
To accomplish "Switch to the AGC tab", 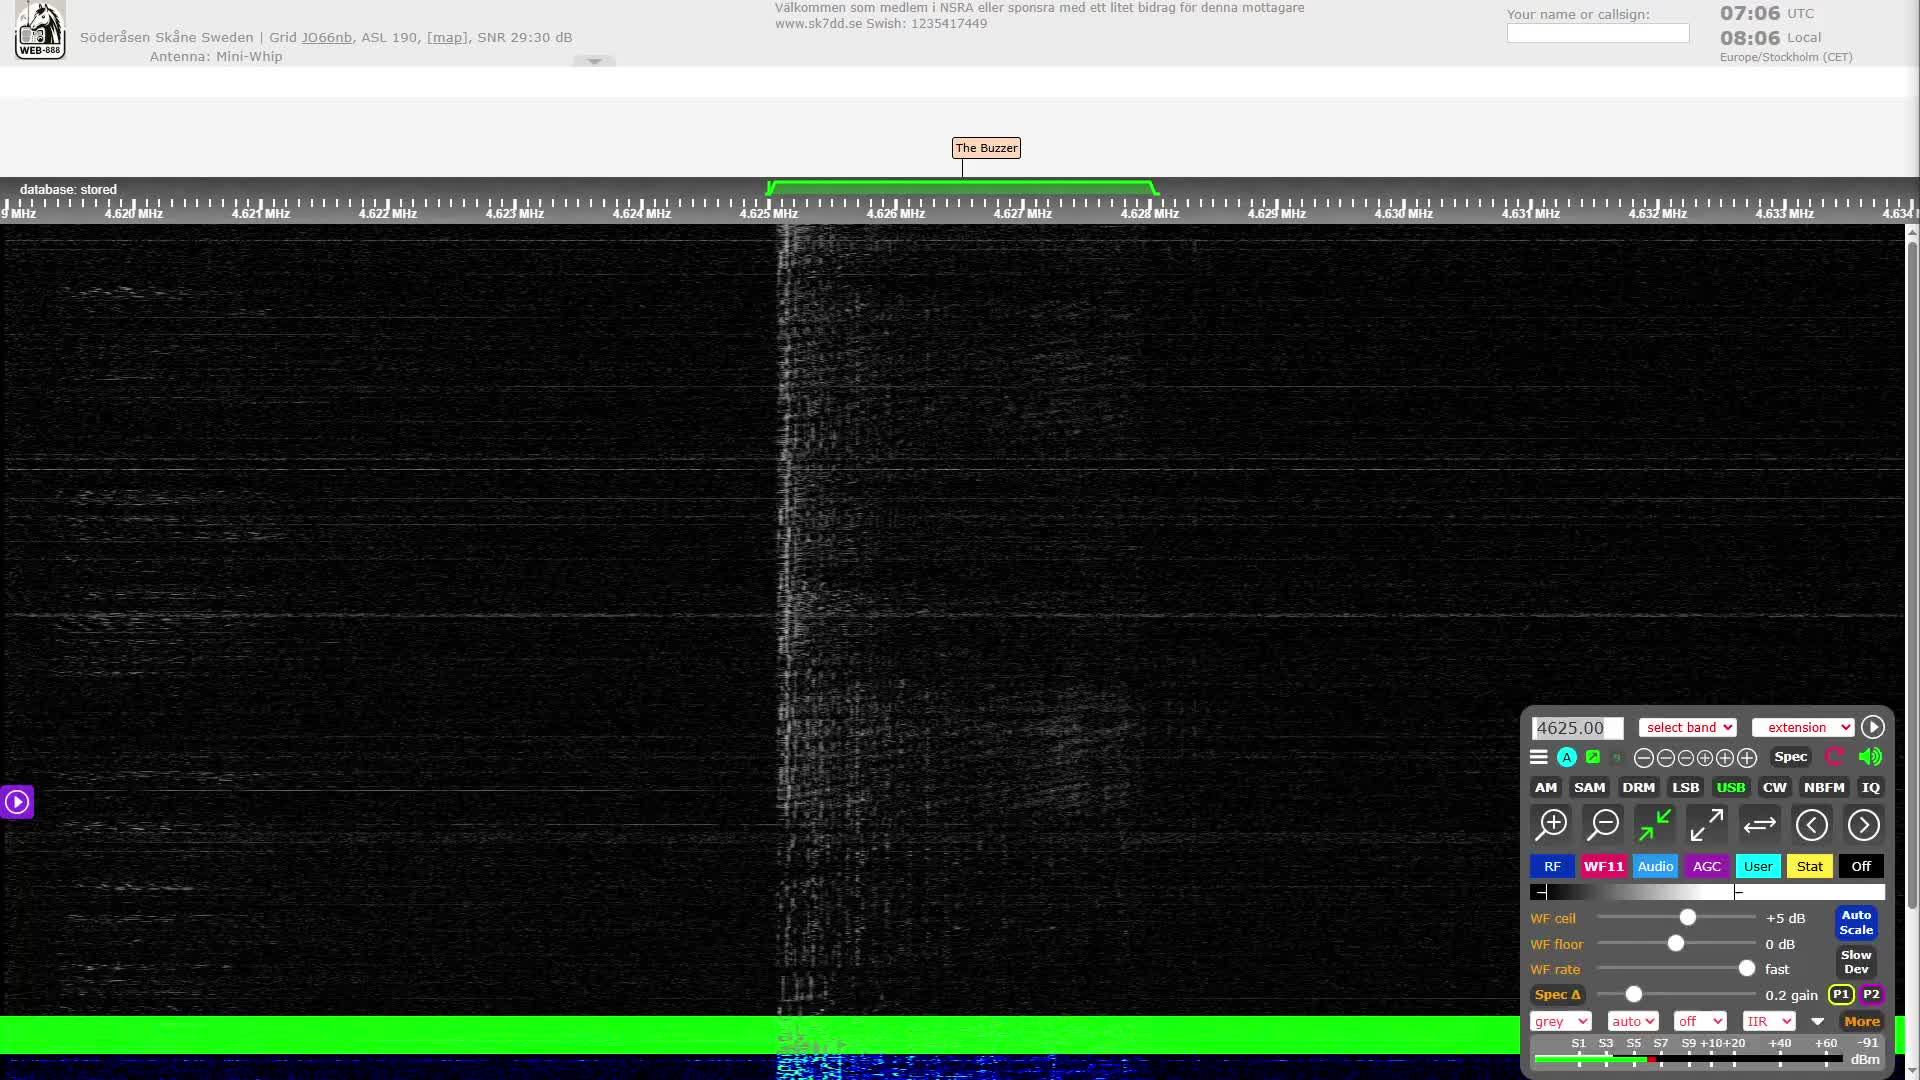I will click(1707, 866).
